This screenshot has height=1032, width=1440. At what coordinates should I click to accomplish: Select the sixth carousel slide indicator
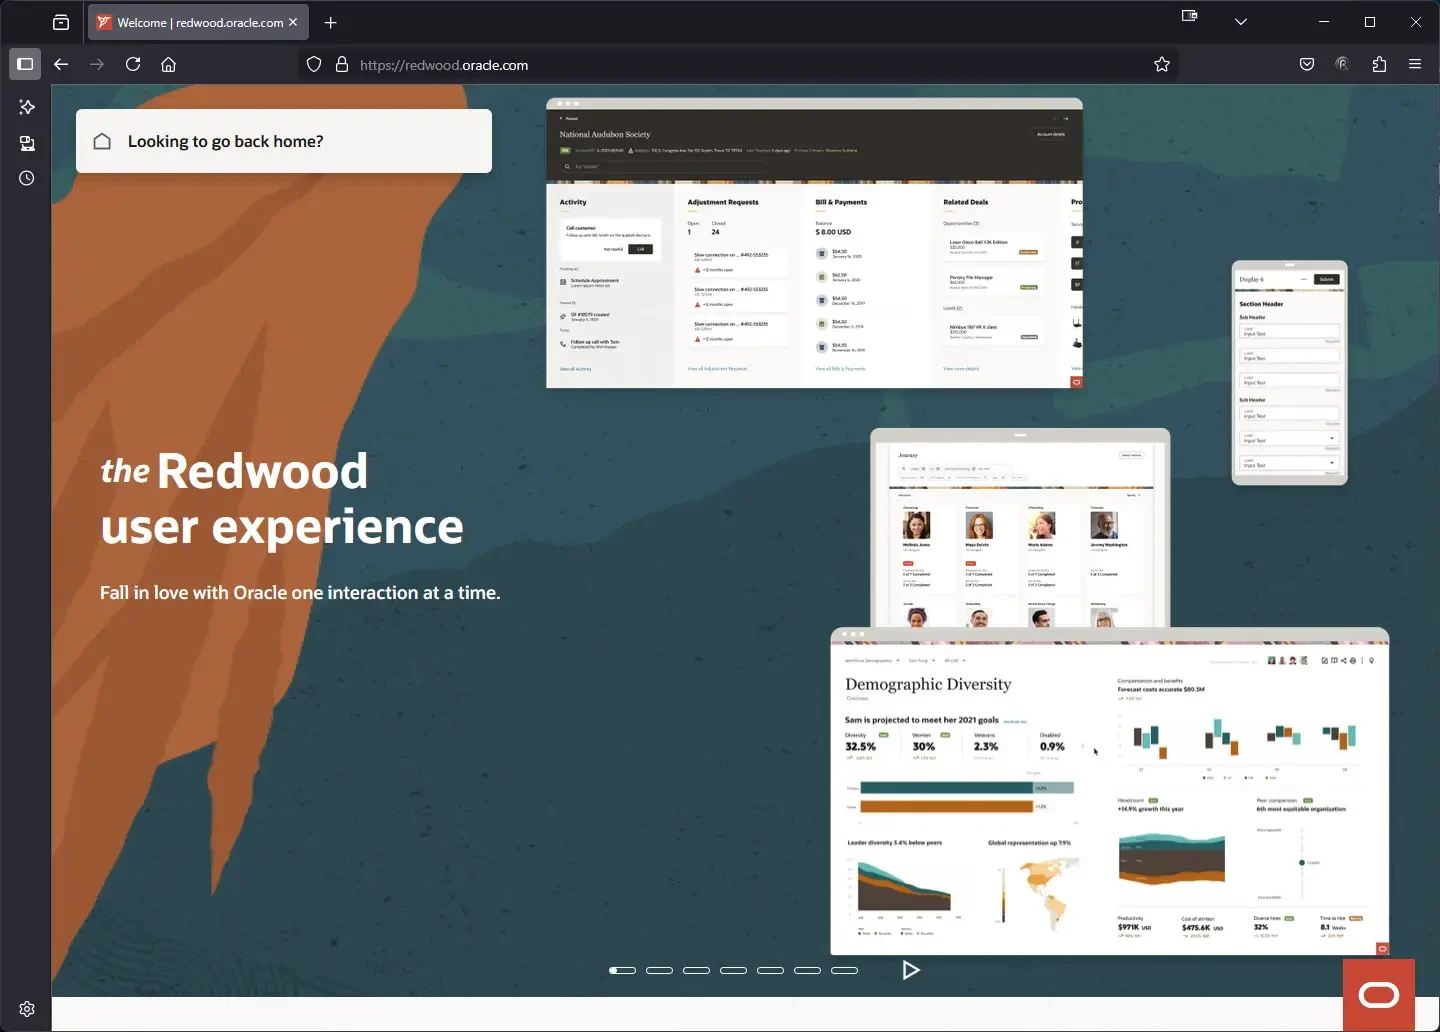(807, 970)
